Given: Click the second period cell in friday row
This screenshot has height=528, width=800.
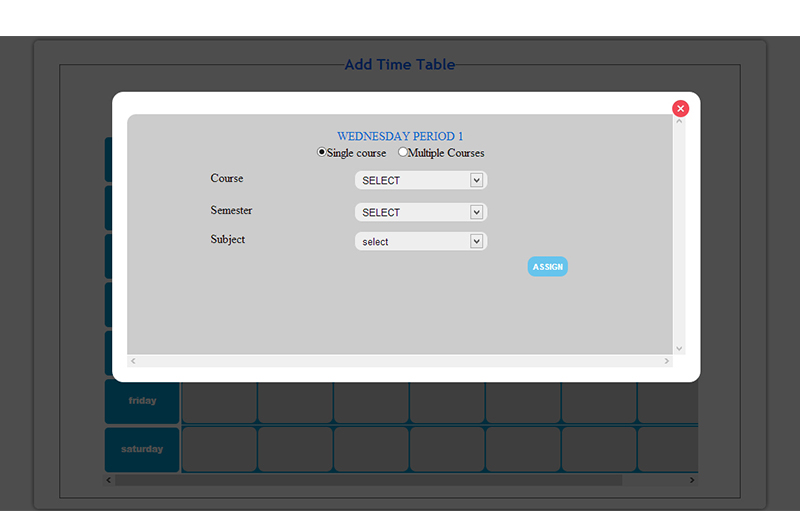Looking at the screenshot, I should [295, 401].
